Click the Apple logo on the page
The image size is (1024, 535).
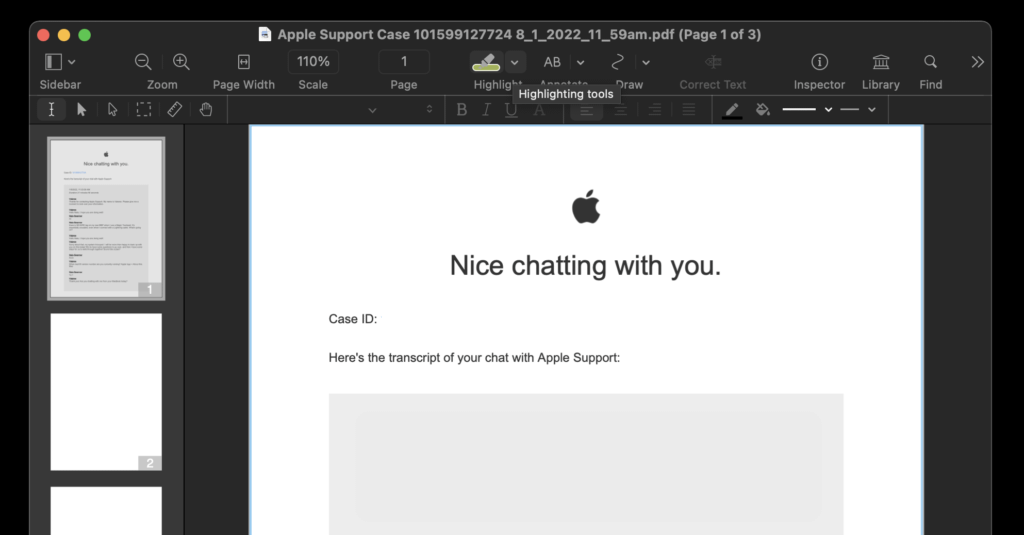click(586, 206)
